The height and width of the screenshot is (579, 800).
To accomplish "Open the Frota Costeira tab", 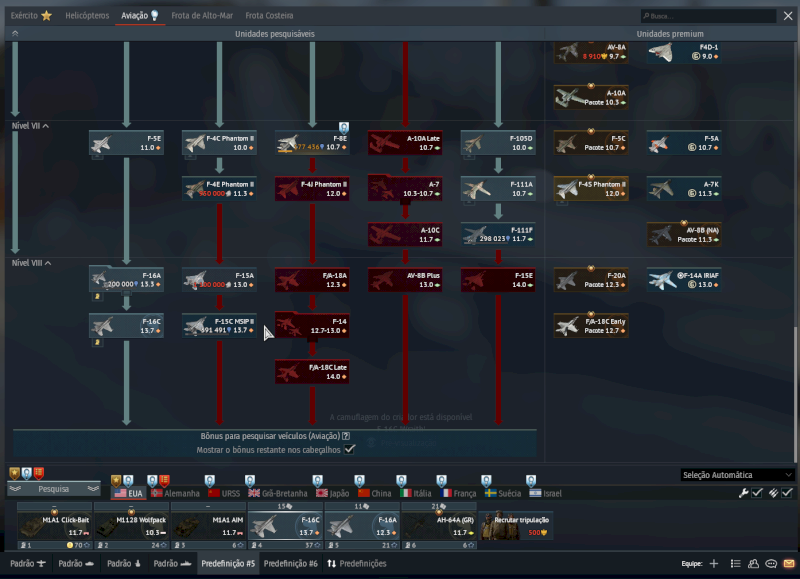I will point(269,16).
